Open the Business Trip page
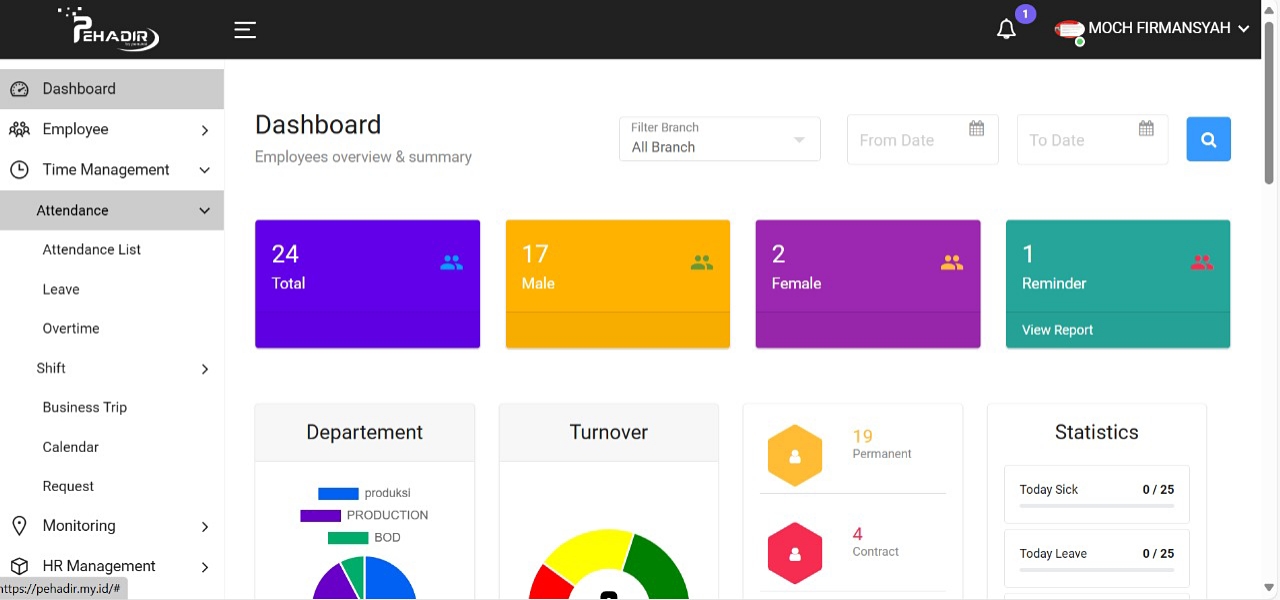The height and width of the screenshot is (600, 1280). click(85, 407)
